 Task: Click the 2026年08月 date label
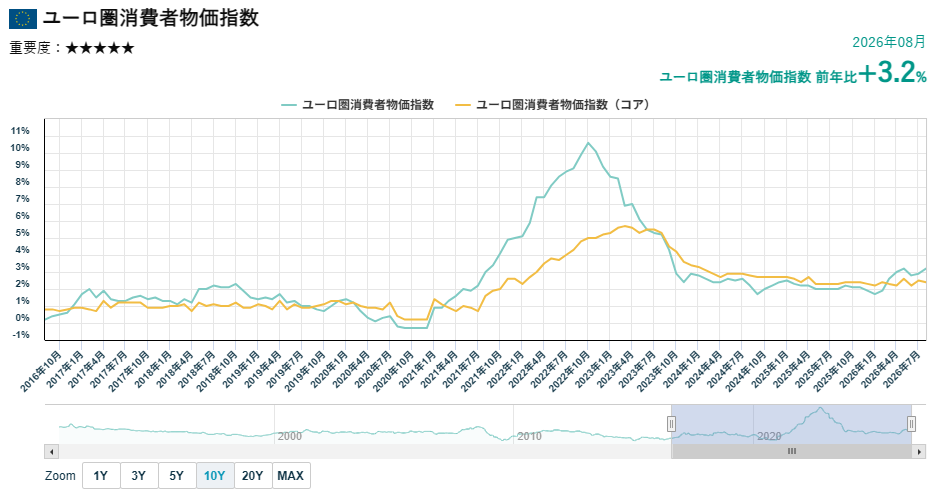[888, 42]
